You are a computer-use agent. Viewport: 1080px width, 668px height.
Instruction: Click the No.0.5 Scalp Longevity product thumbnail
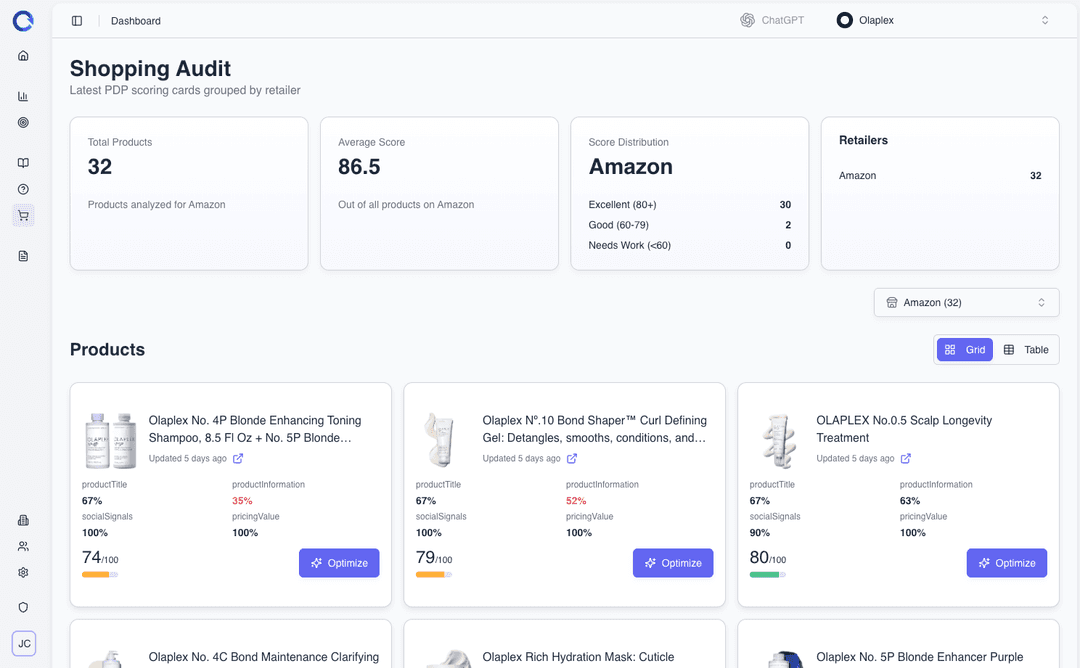click(x=778, y=440)
